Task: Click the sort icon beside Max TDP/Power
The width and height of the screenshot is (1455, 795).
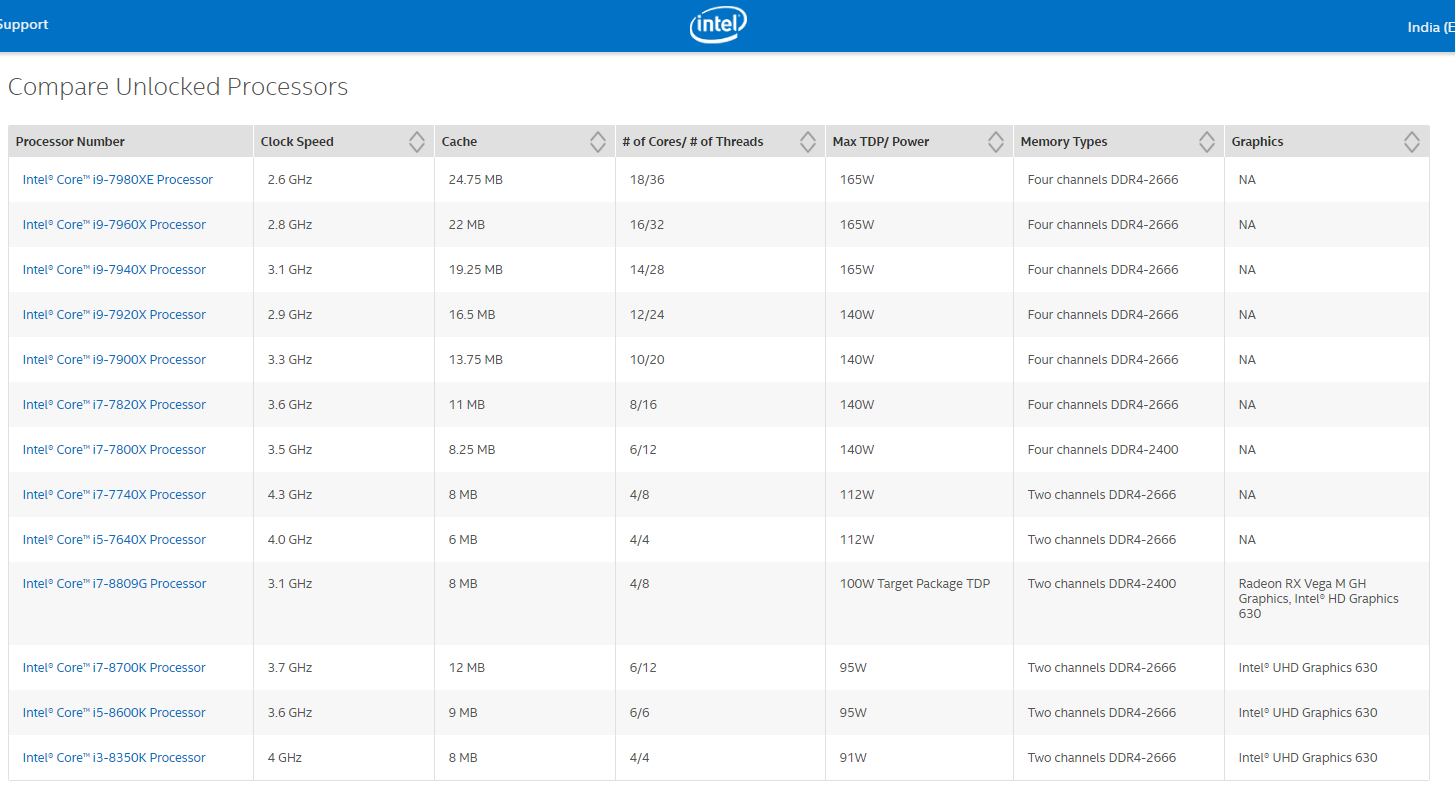Action: point(995,141)
